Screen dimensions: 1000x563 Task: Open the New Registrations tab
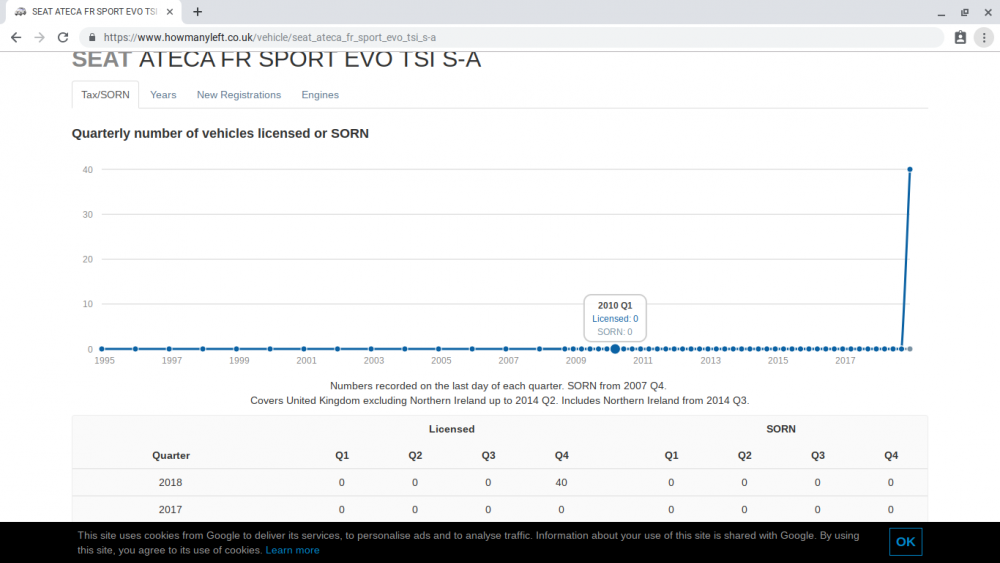click(x=239, y=94)
